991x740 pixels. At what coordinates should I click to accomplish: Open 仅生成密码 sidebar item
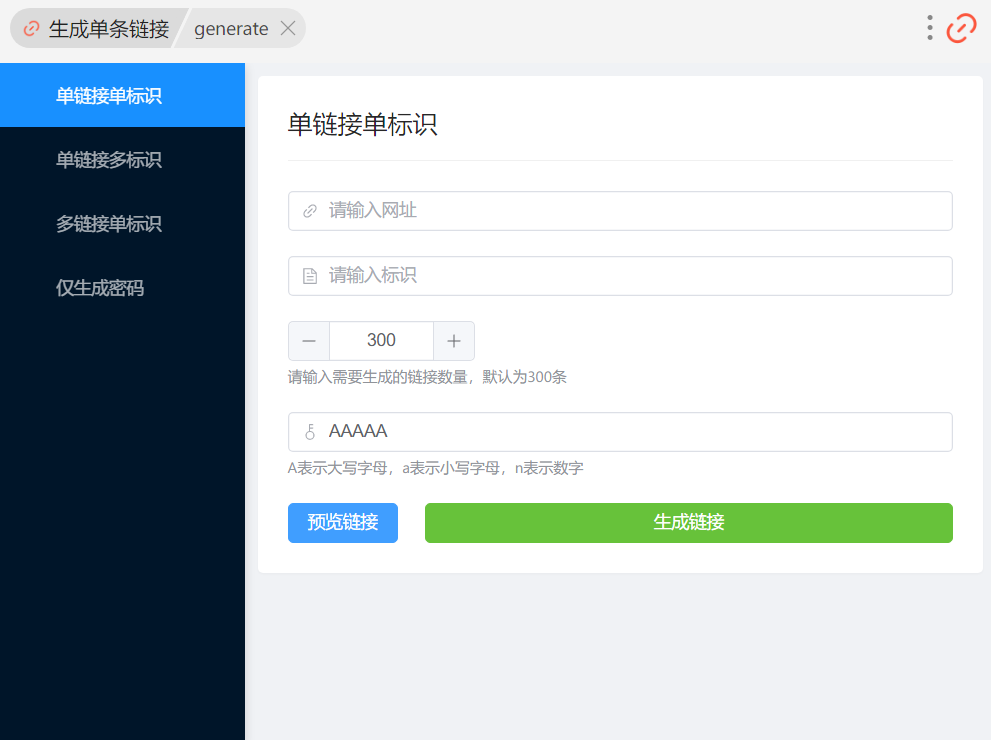[123, 288]
